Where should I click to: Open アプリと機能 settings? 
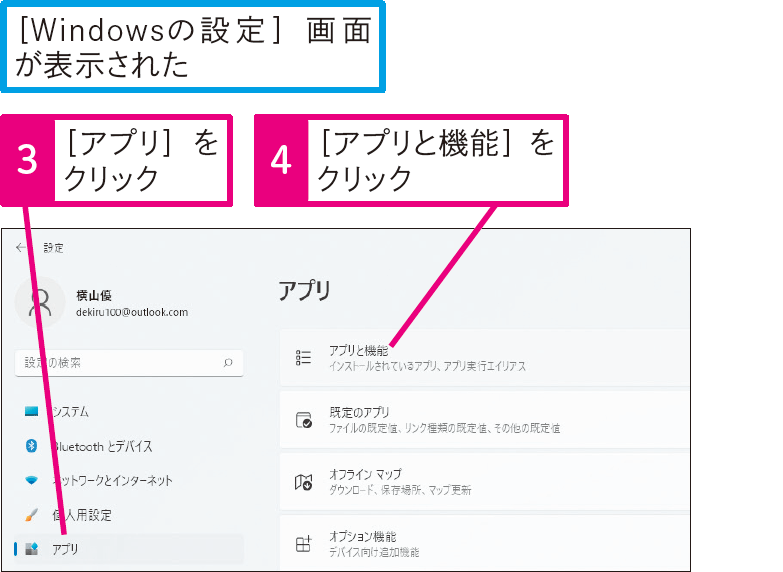[x=485, y=358]
